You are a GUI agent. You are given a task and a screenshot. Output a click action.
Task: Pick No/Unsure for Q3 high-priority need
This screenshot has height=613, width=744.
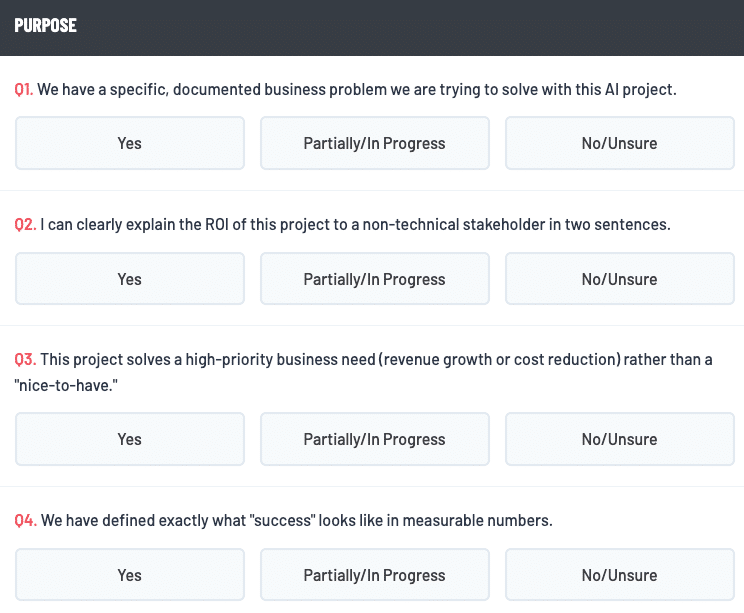coord(619,439)
